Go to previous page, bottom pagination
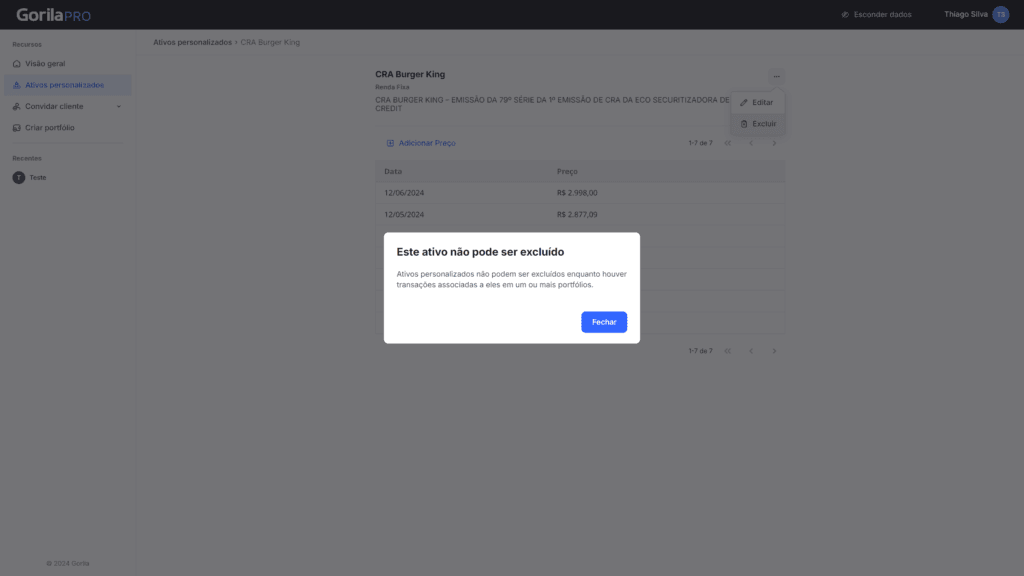 point(751,351)
